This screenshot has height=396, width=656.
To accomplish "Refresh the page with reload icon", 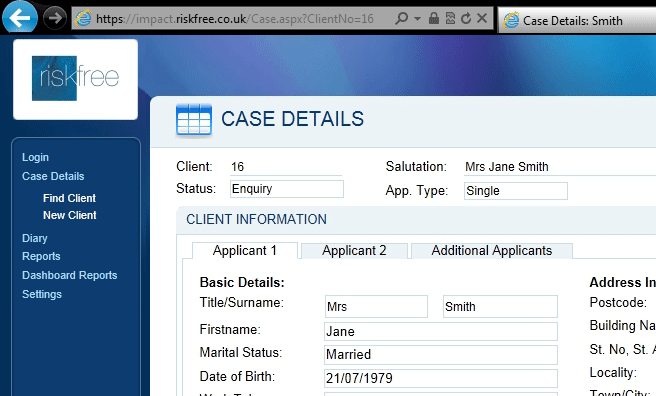I will [466, 18].
